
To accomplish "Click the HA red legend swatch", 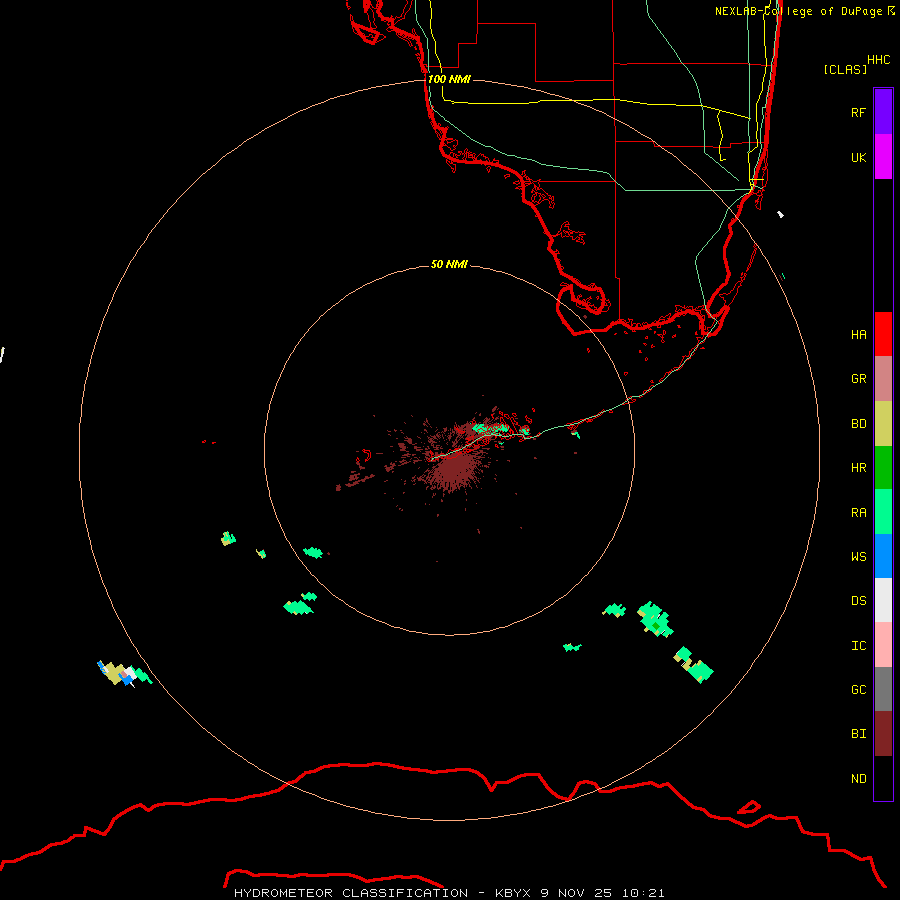I will pos(883,334).
